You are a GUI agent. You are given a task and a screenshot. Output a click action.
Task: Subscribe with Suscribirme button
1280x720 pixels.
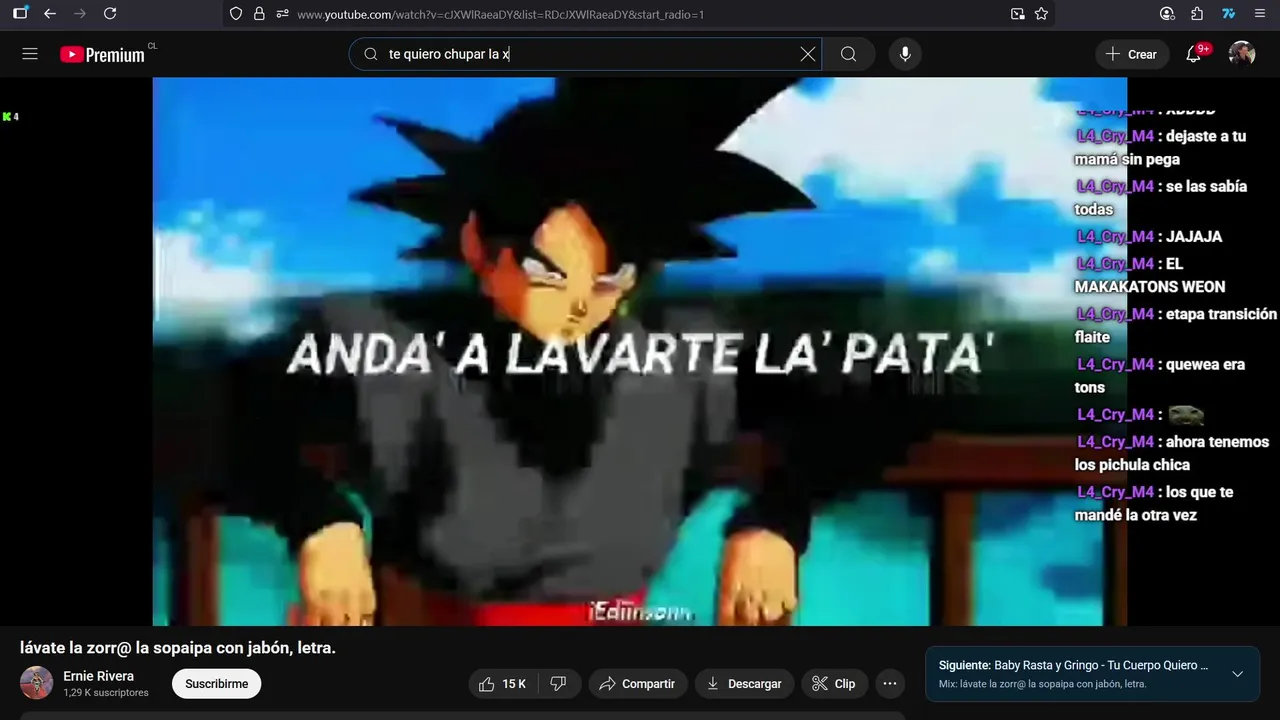click(217, 684)
